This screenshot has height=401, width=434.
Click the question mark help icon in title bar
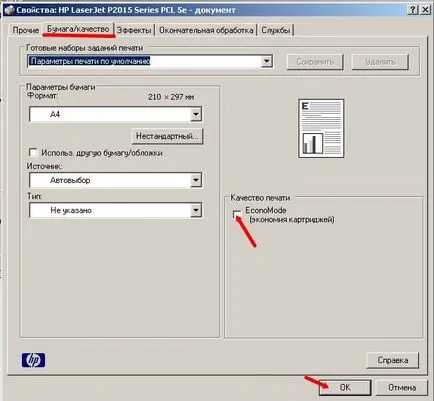point(413,10)
